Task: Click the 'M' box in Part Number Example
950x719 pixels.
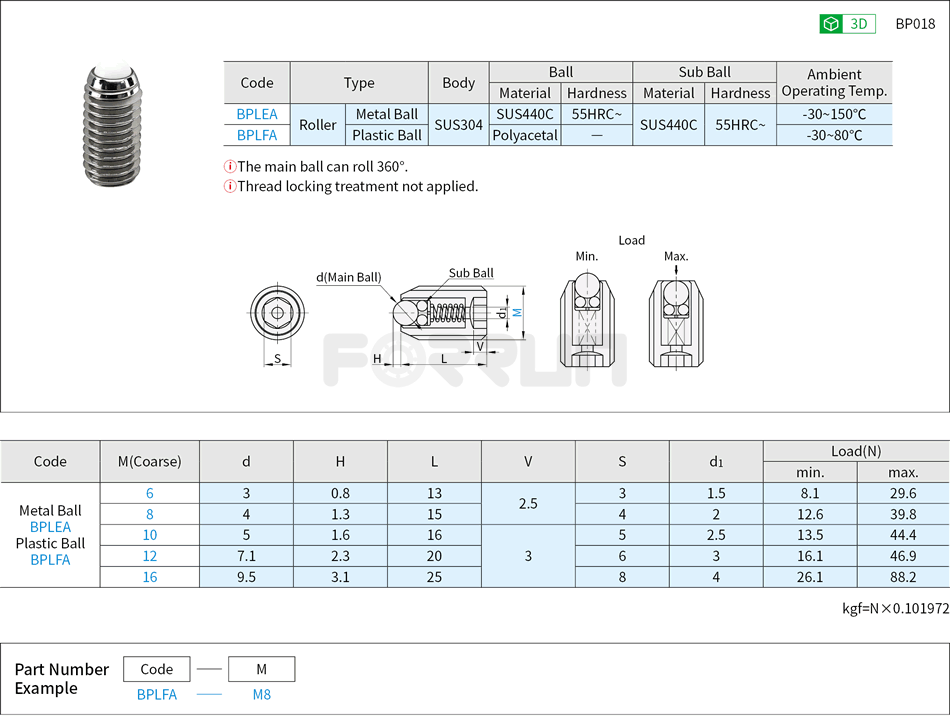Action: (x=261, y=669)
